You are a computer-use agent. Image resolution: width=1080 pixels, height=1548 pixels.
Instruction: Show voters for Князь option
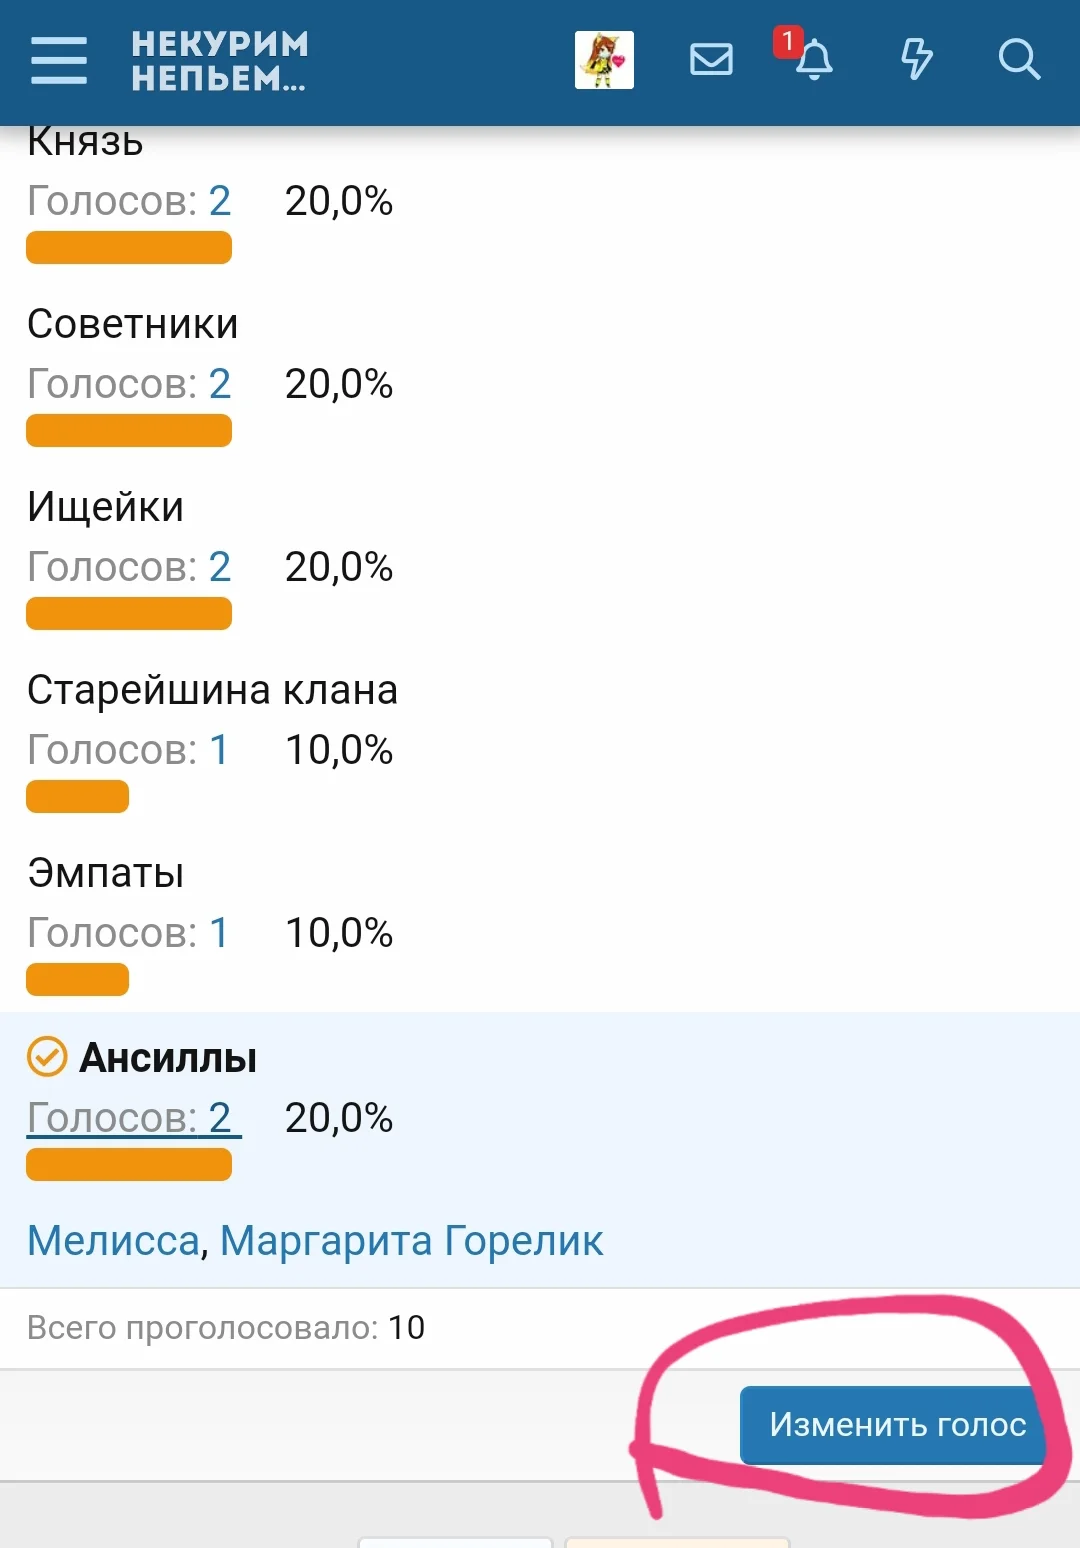[x=129, y=201]
